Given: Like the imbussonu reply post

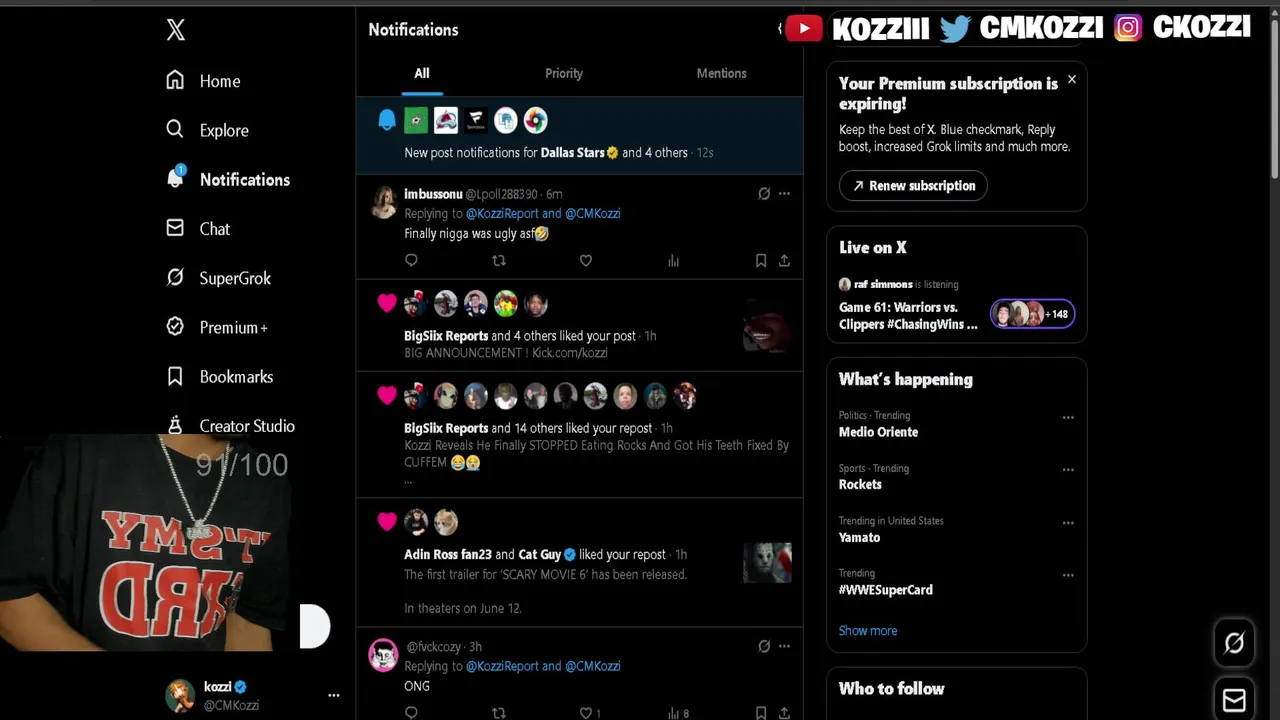Looking at the screenshot, I should [586, 260].
